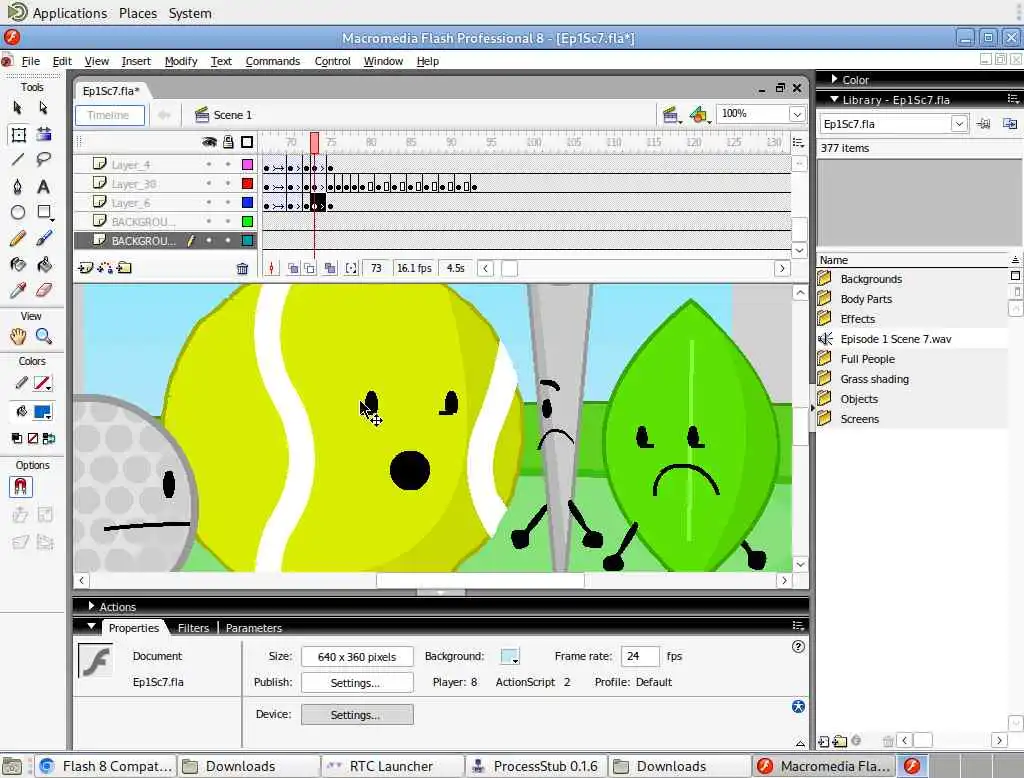Open the Body Parts library folder
Screen dimensions: 1024x778
[x=865, y=299]
